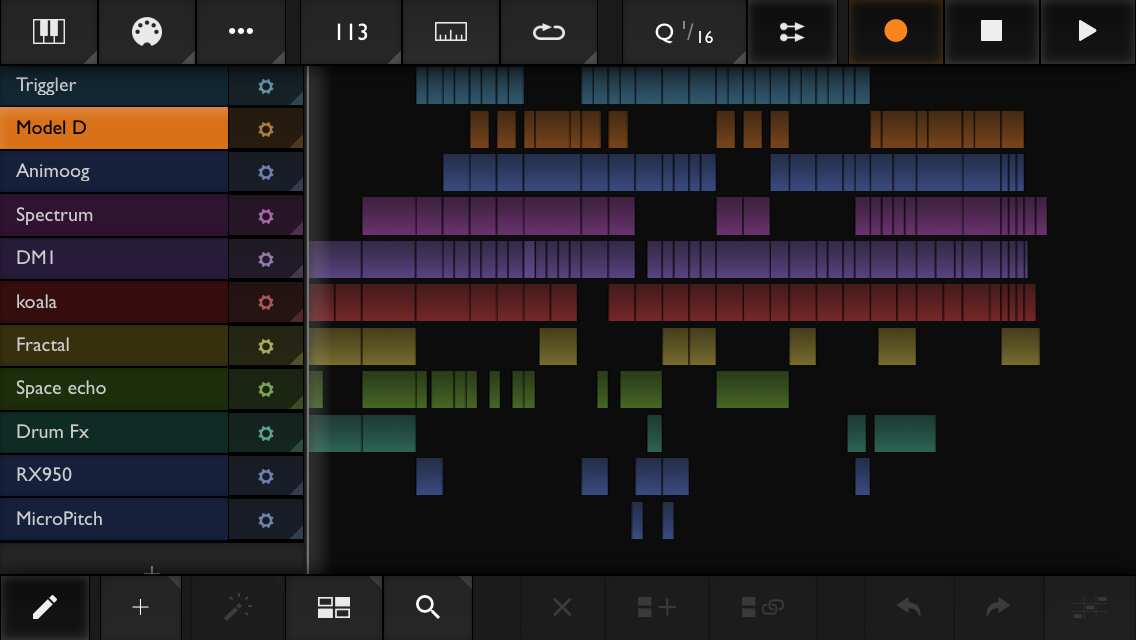1136x640 pixels.
Task: Open Spectrum track settings gear
Action: (266, 216)
